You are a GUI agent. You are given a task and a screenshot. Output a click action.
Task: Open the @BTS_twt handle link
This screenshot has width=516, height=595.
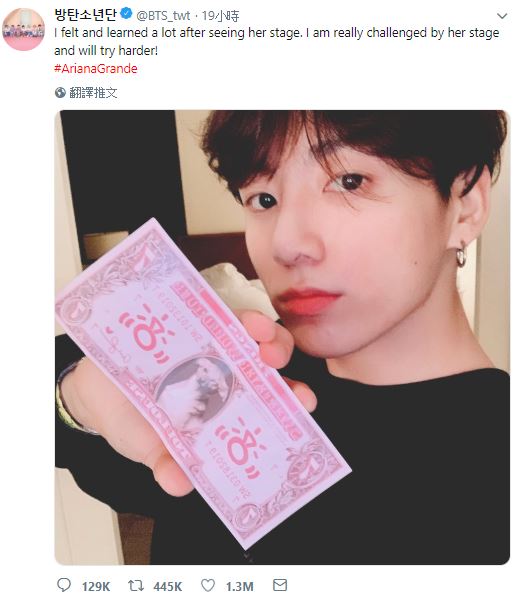(x=163, y=16)
